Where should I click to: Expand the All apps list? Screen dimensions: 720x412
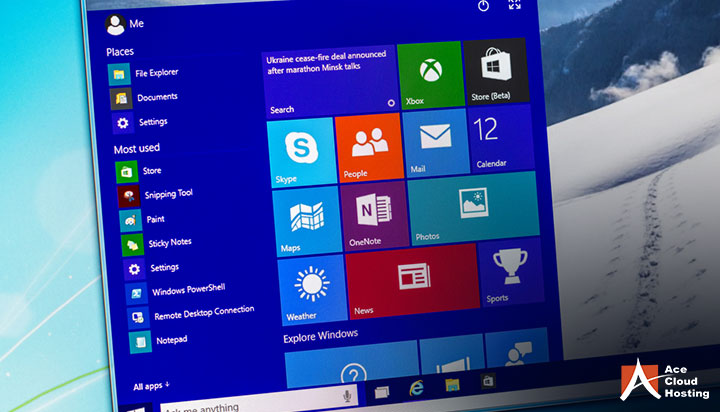152,385
